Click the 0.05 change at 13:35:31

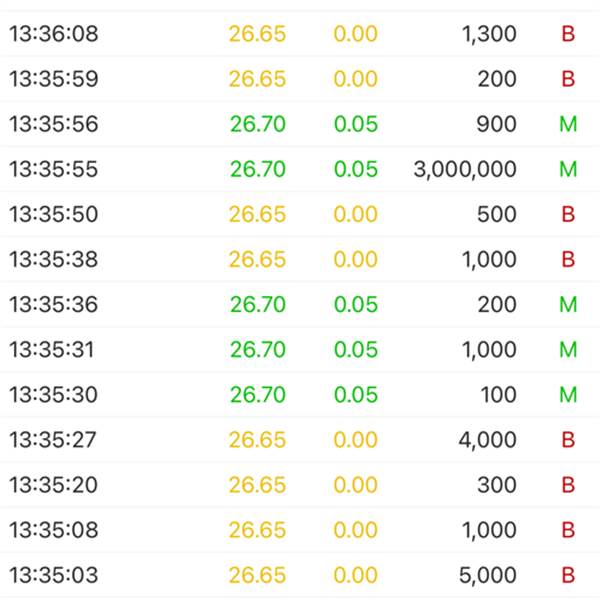click(x=356, y=349)
